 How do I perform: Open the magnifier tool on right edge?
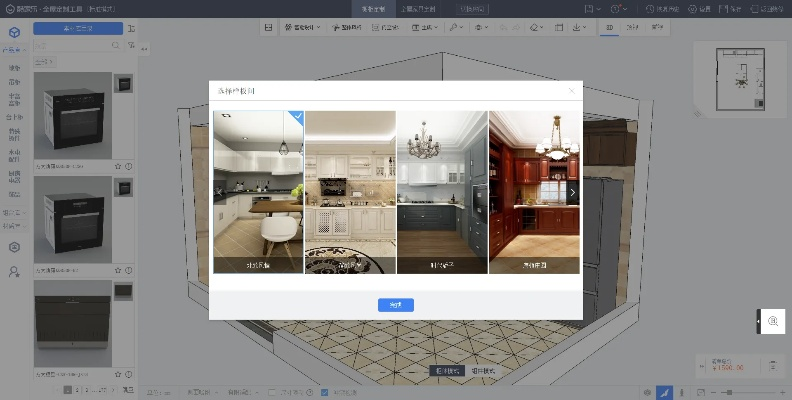pos(773,321)
